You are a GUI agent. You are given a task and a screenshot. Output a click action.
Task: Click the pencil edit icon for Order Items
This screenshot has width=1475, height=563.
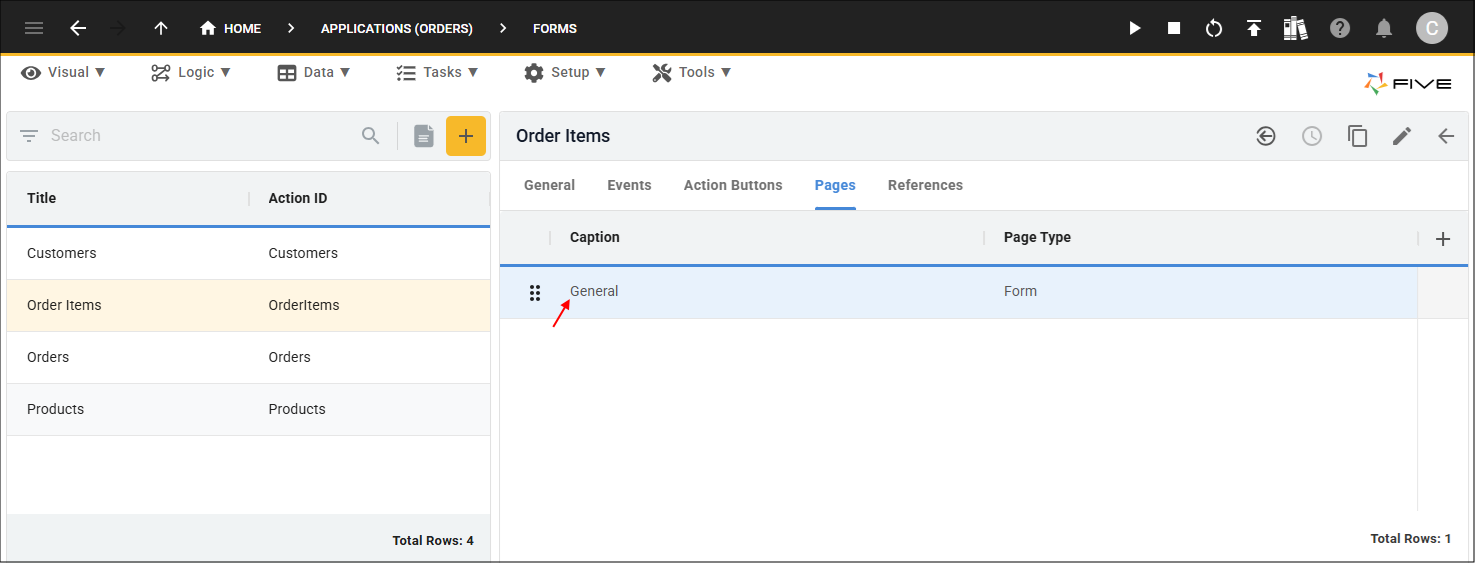[x=1402, y=136]
